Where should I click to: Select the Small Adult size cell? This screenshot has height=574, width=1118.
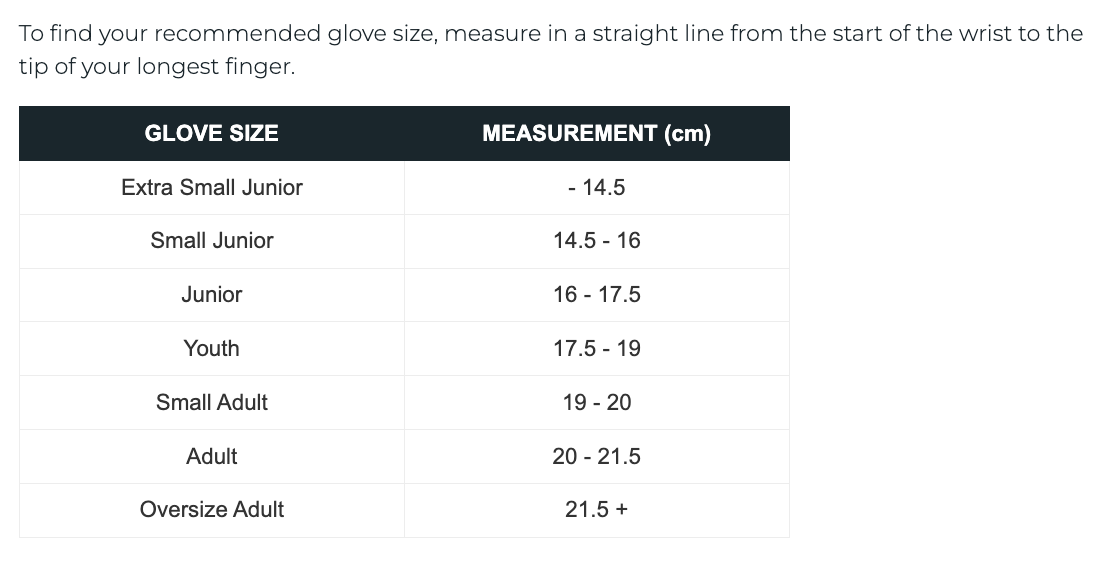(x=211, y=403)
